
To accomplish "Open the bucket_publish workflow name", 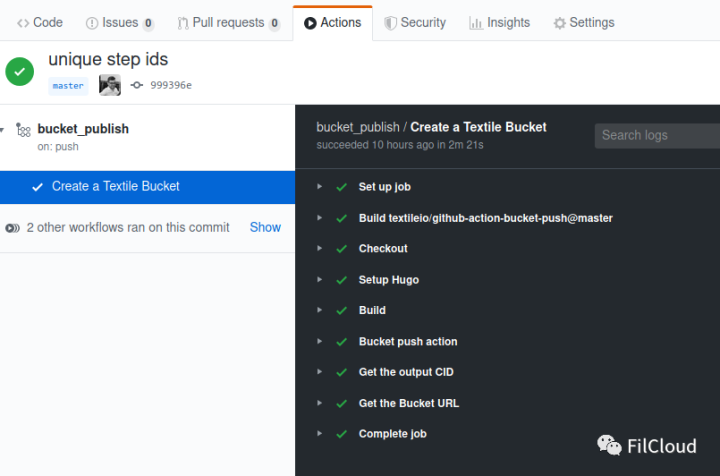I will 83,129.
